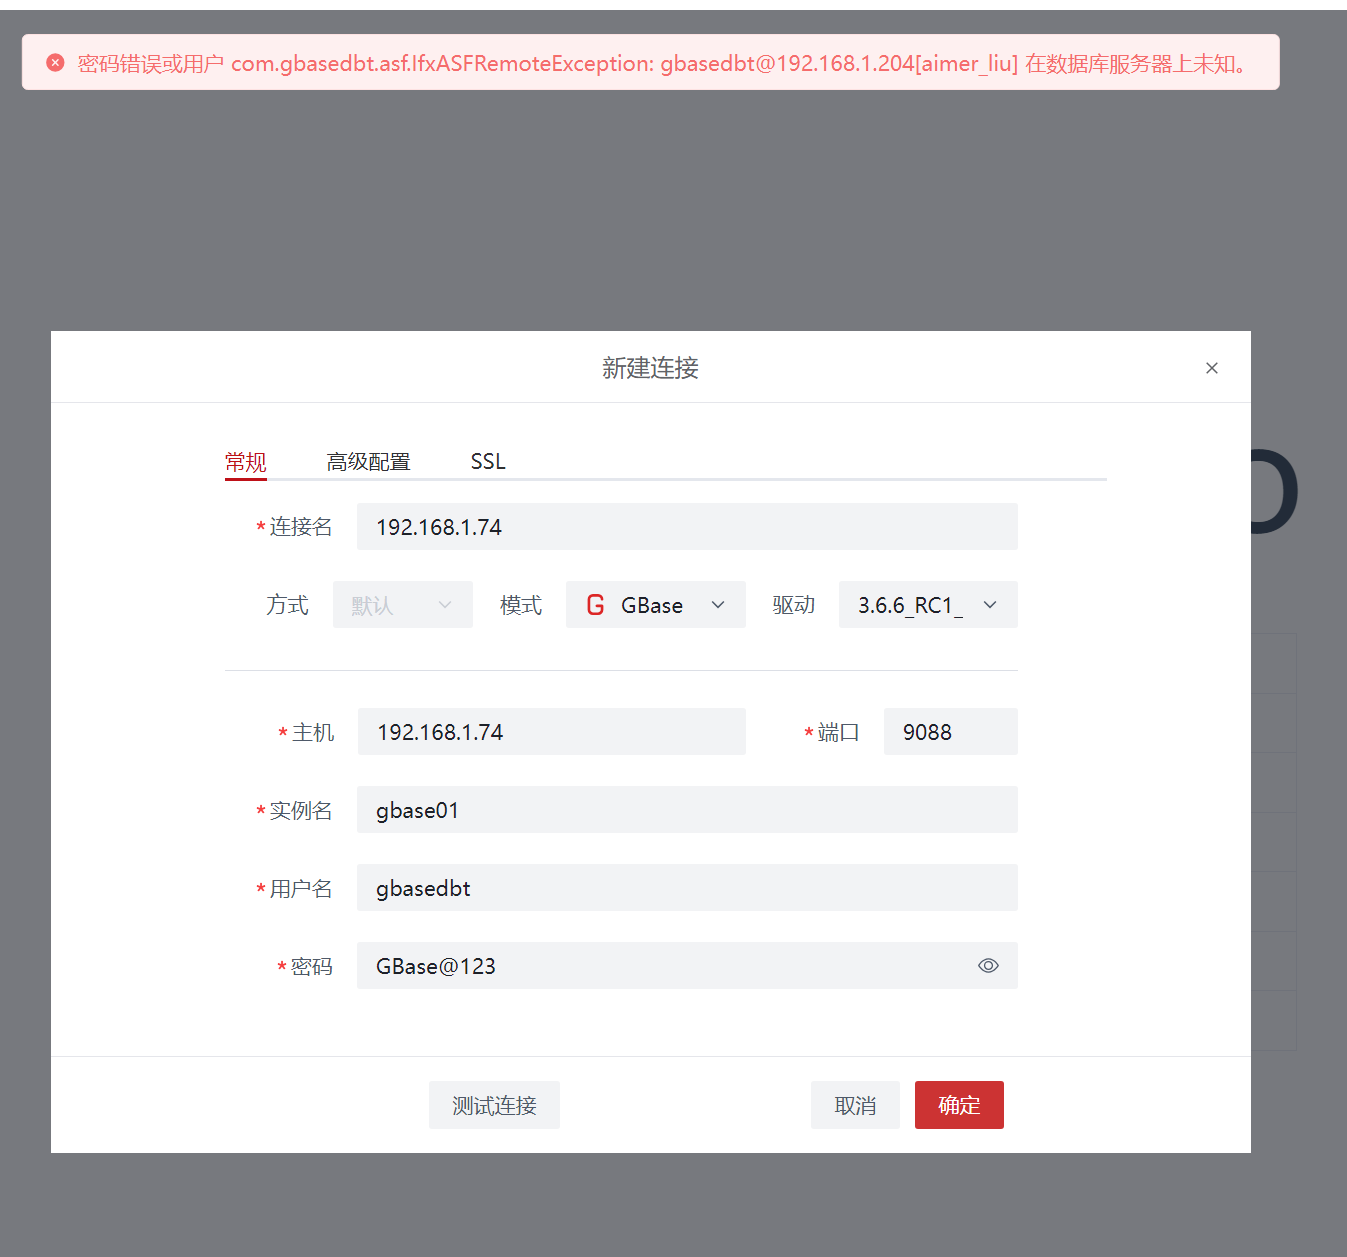Confirm with the red 确定 button
Viewport: 1347px width, 1257px height.
959,1105
